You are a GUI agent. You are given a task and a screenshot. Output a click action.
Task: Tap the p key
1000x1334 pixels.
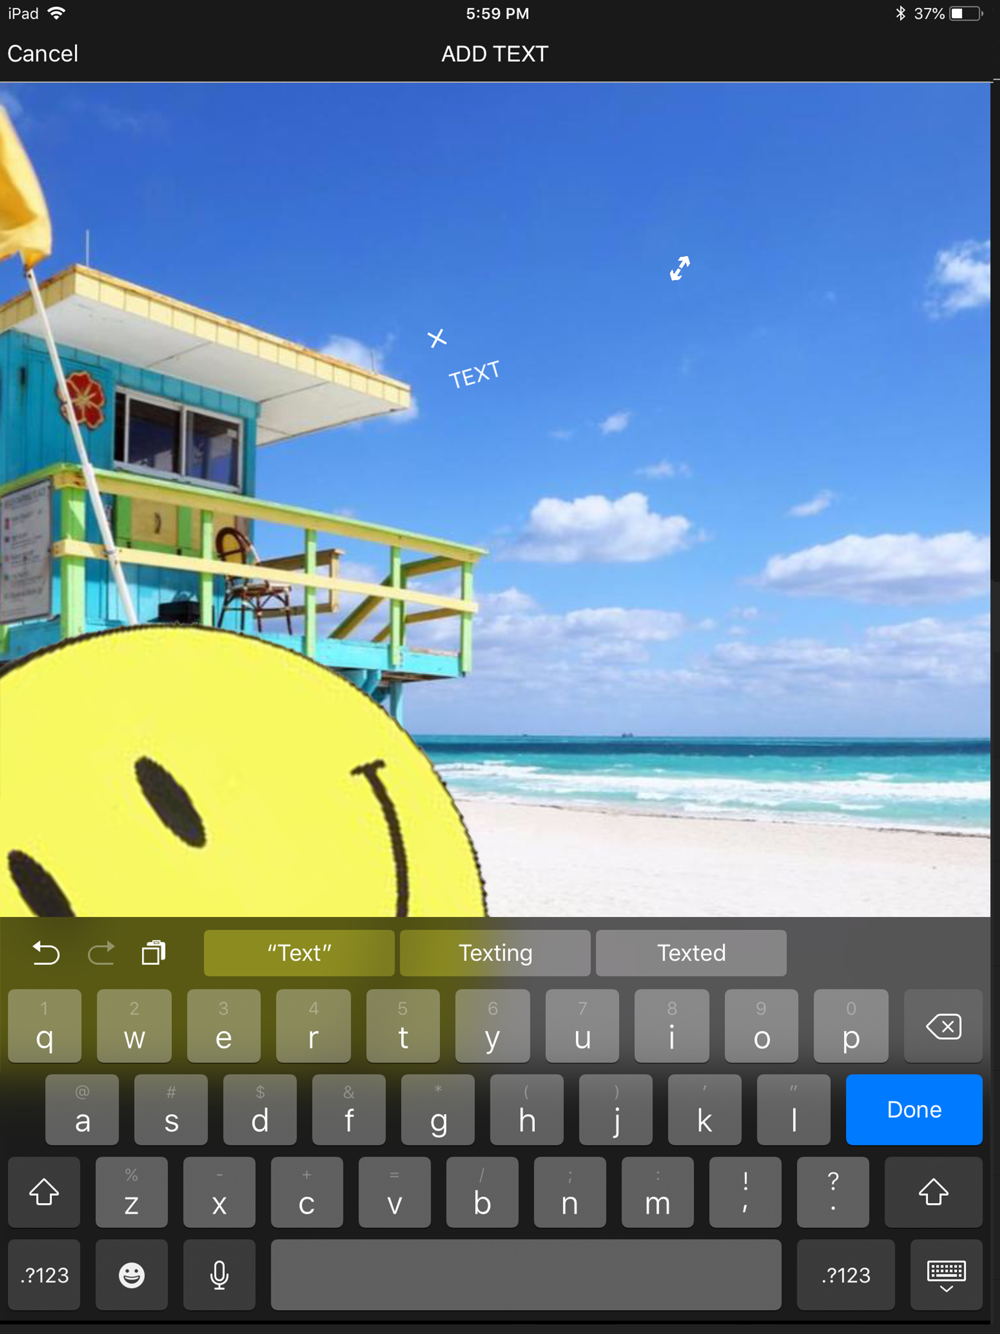[851, 1026]
